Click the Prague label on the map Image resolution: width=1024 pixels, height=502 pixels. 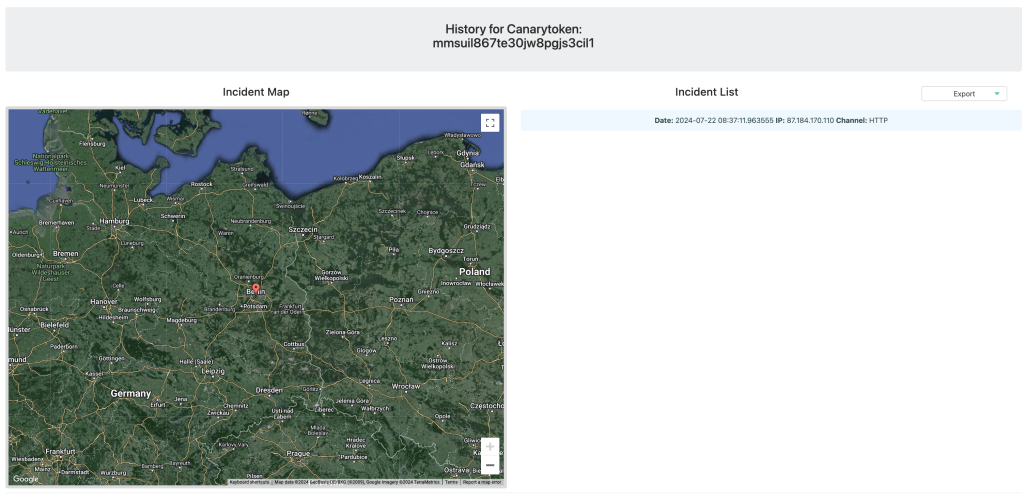(300, 453)
